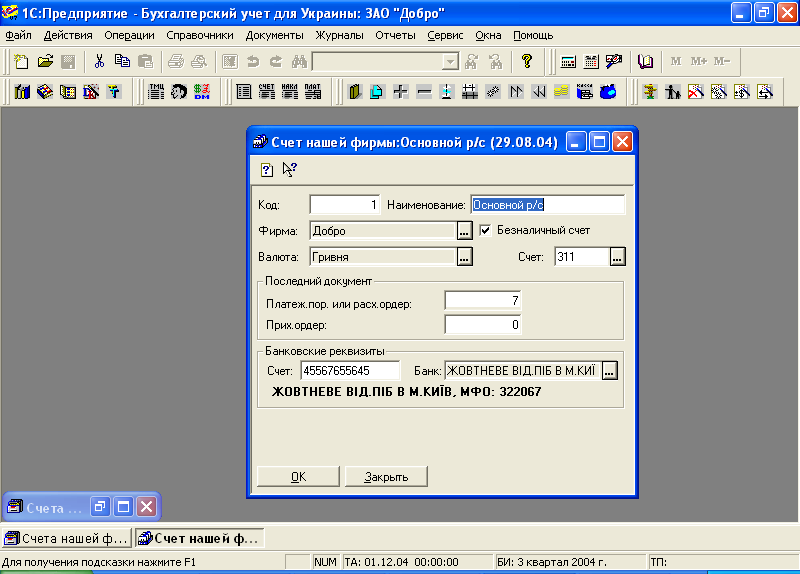Open the Отчеты menu
Screen dimensions: 800x574
pyautogui.click(x=395, y=35)
